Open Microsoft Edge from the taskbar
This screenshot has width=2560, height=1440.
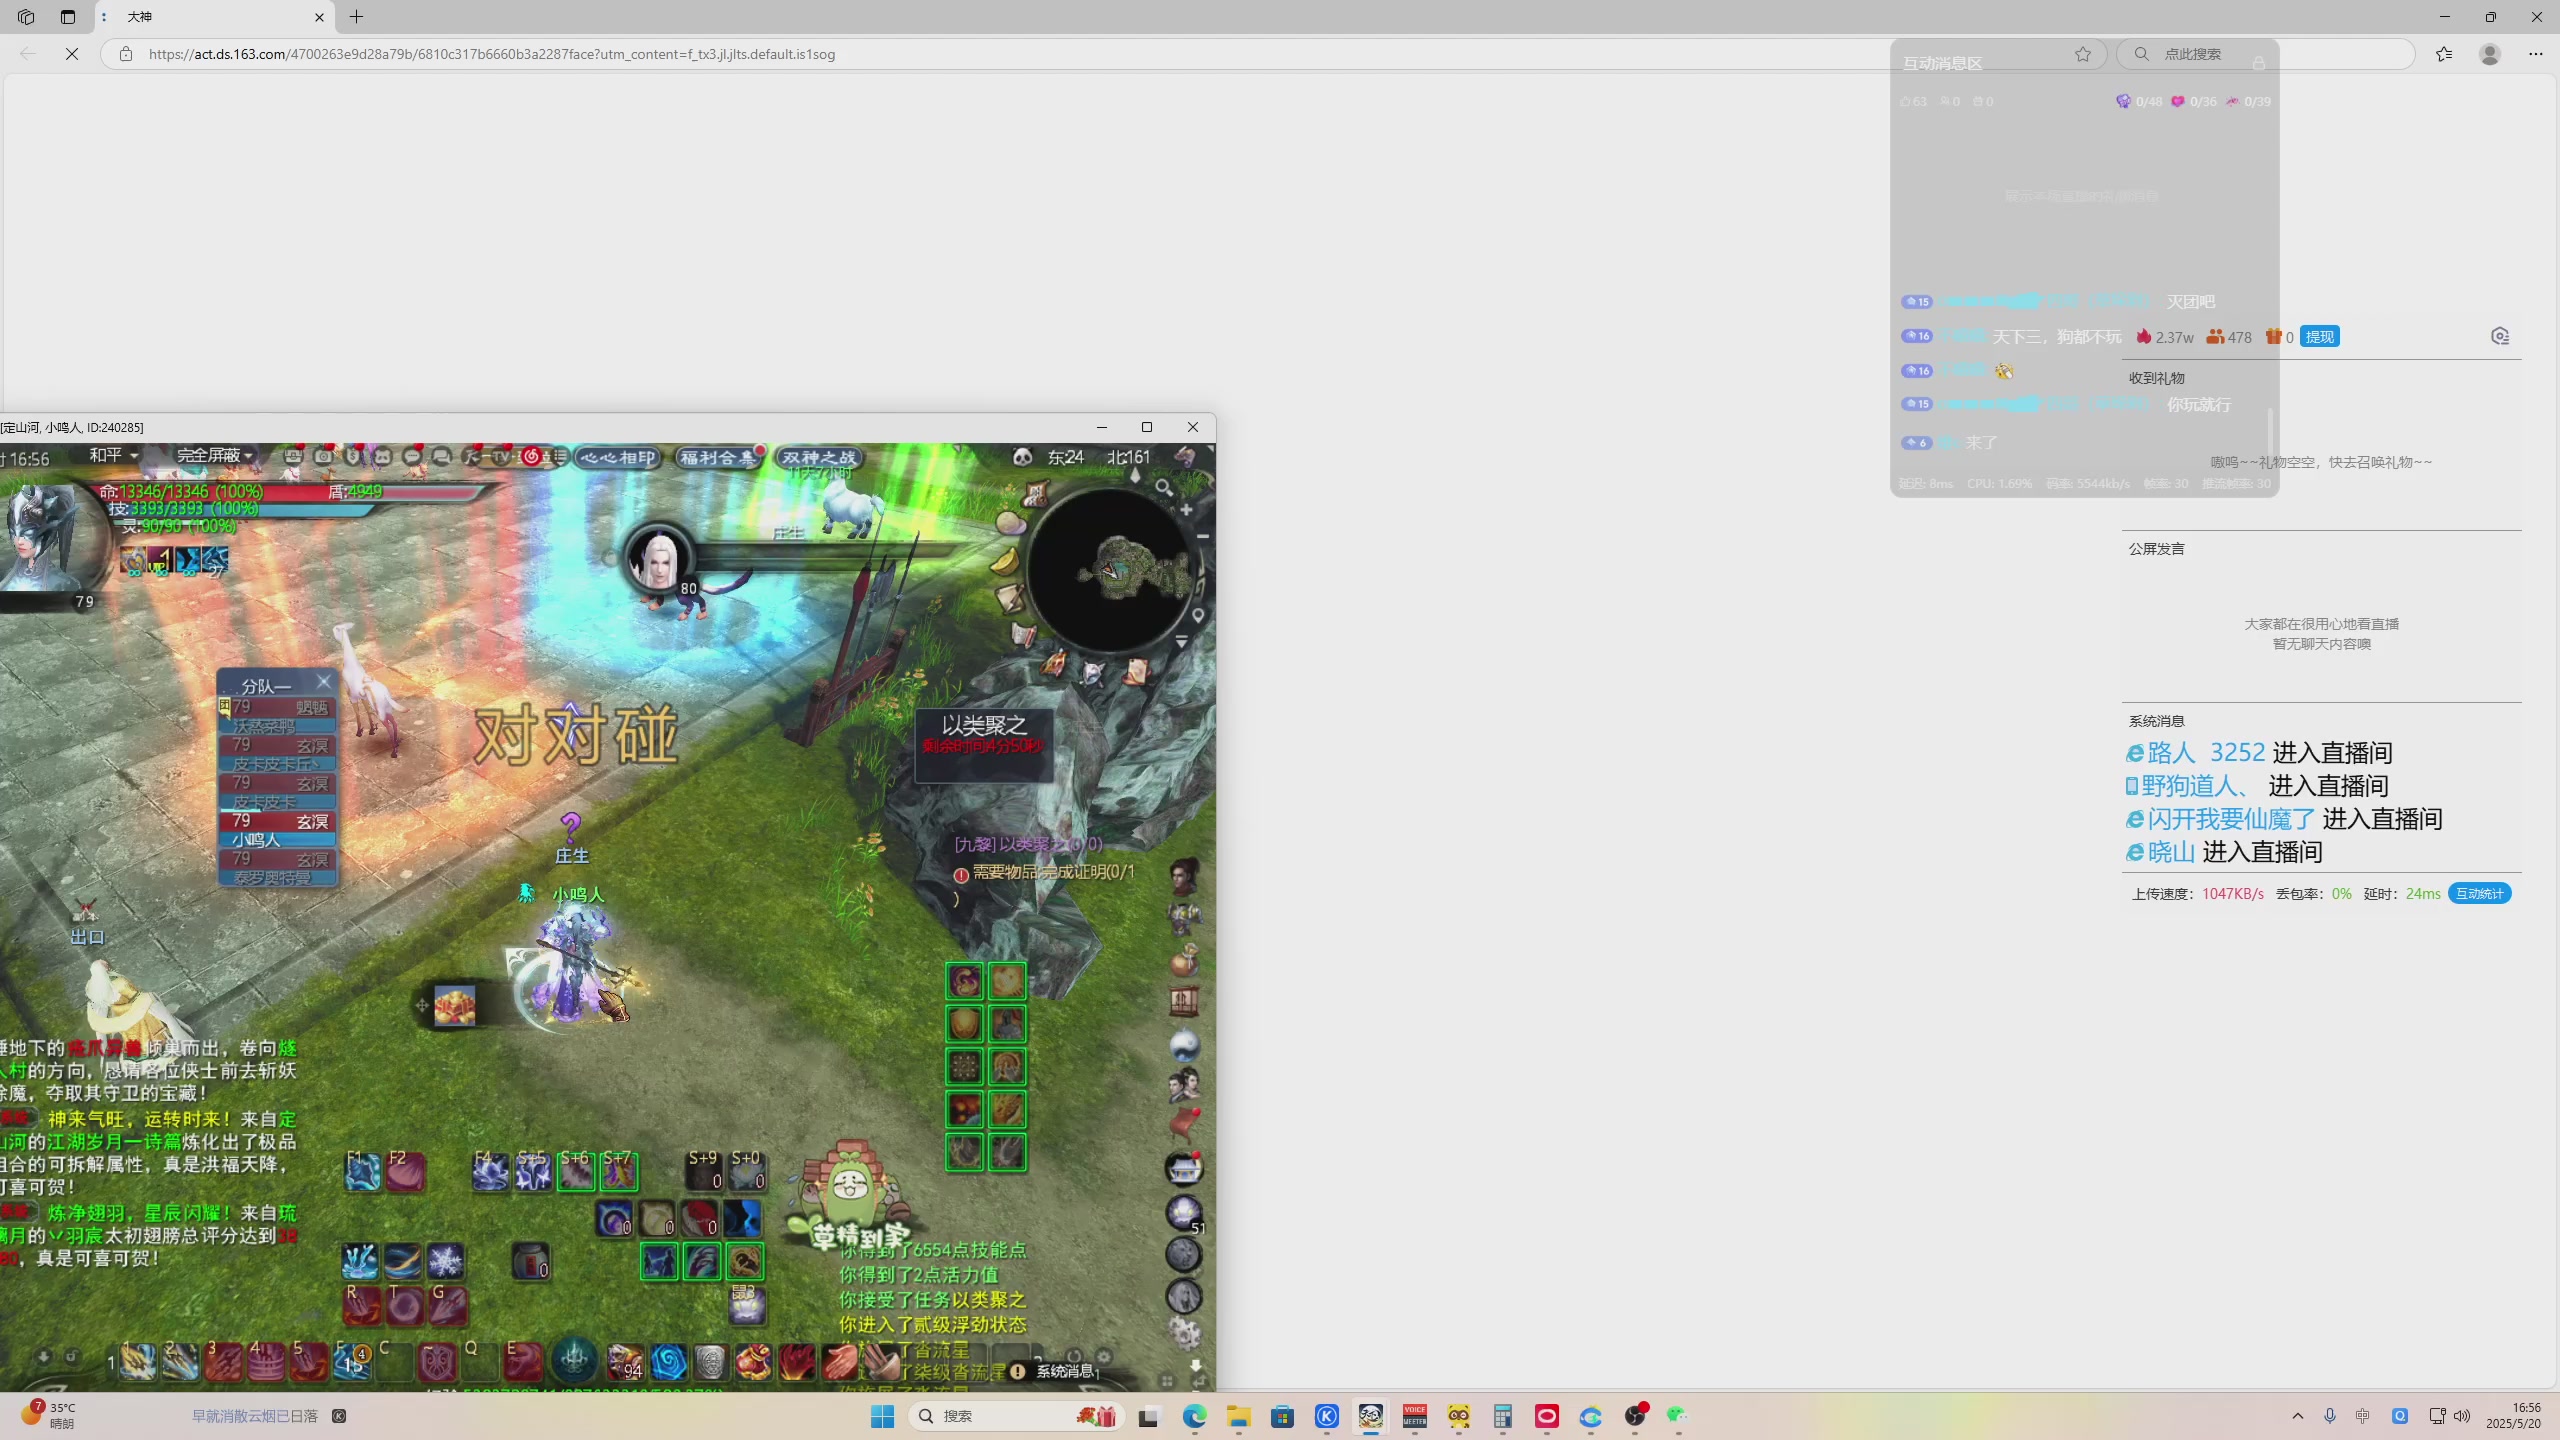tap(1195, 1416)
